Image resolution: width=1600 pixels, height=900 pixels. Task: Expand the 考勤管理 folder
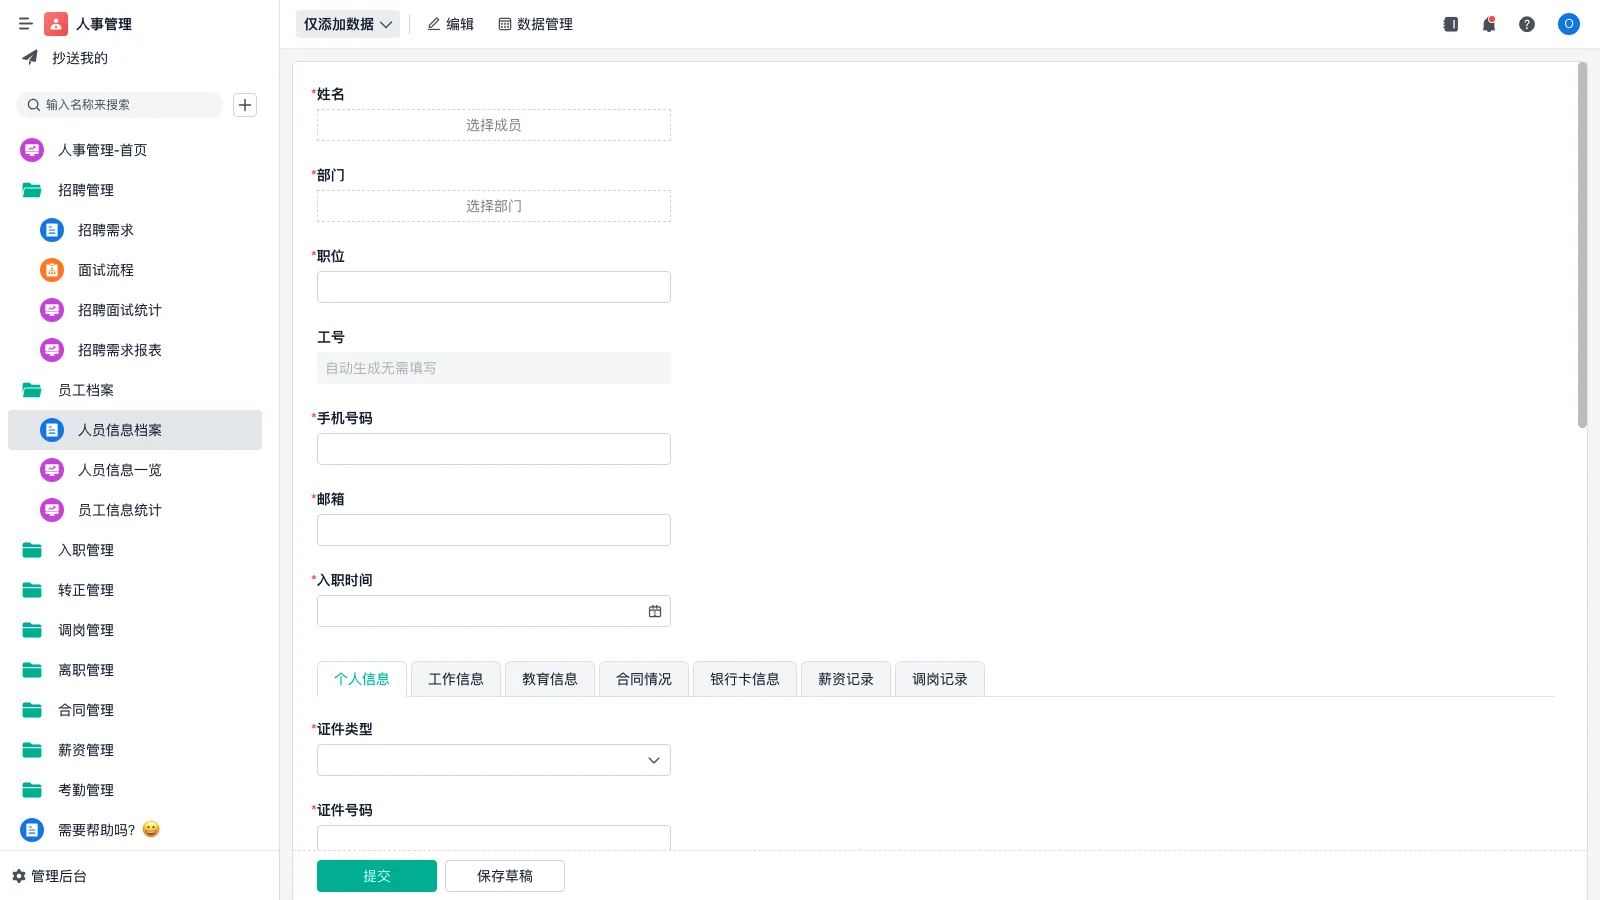(85, 790)
